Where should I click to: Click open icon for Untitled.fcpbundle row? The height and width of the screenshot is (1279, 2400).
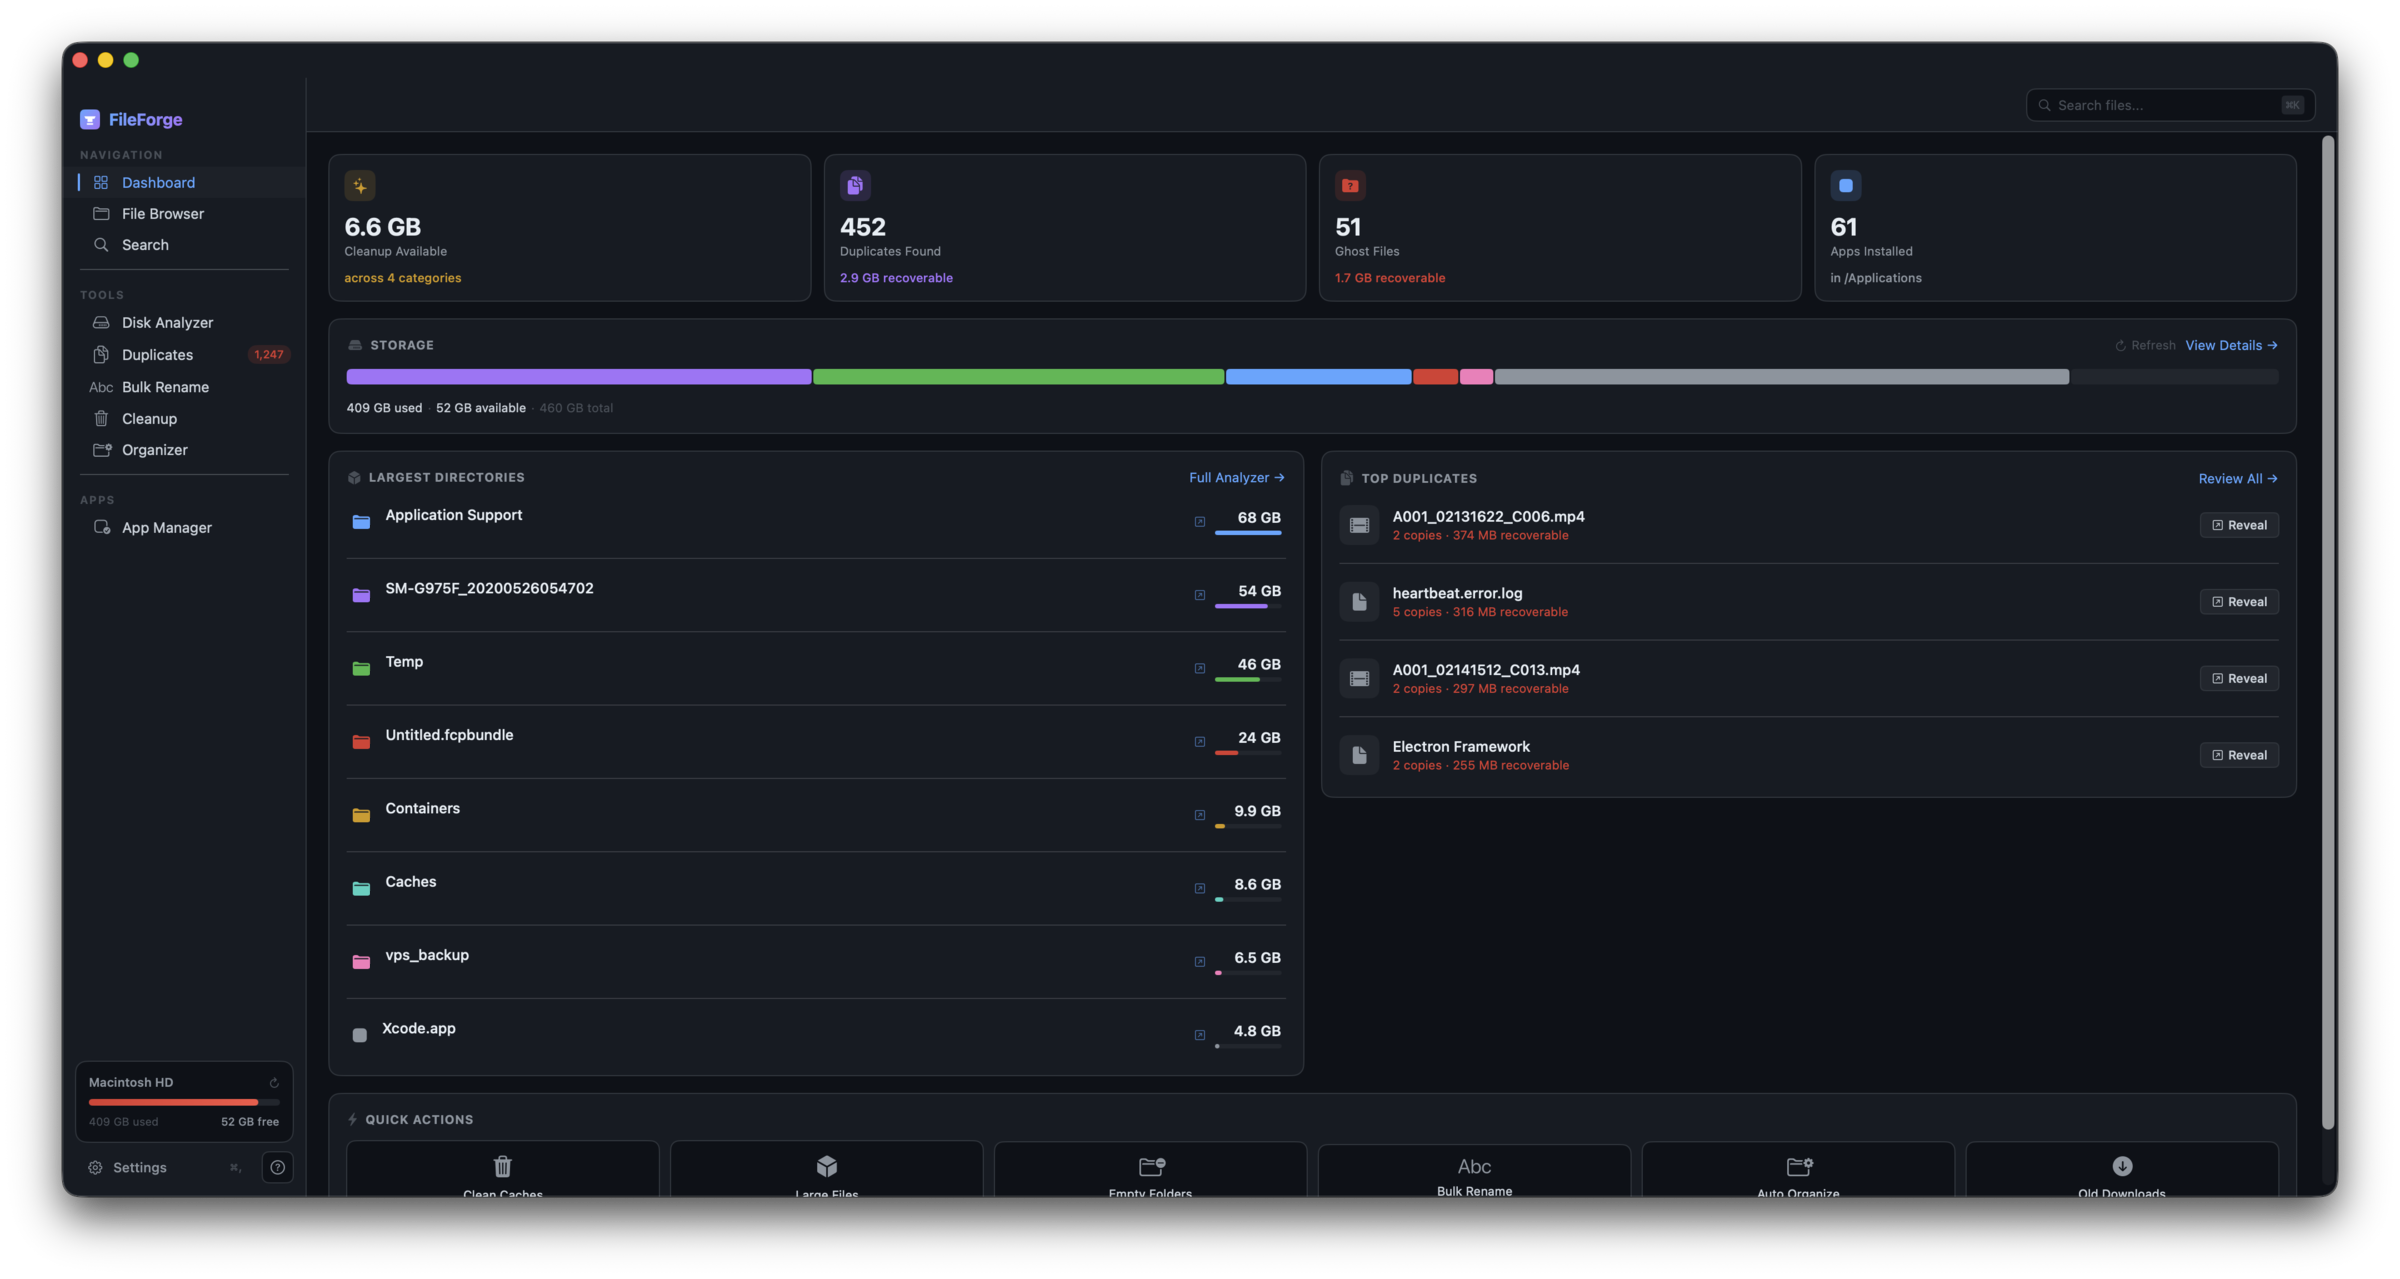pos(1200,742)
